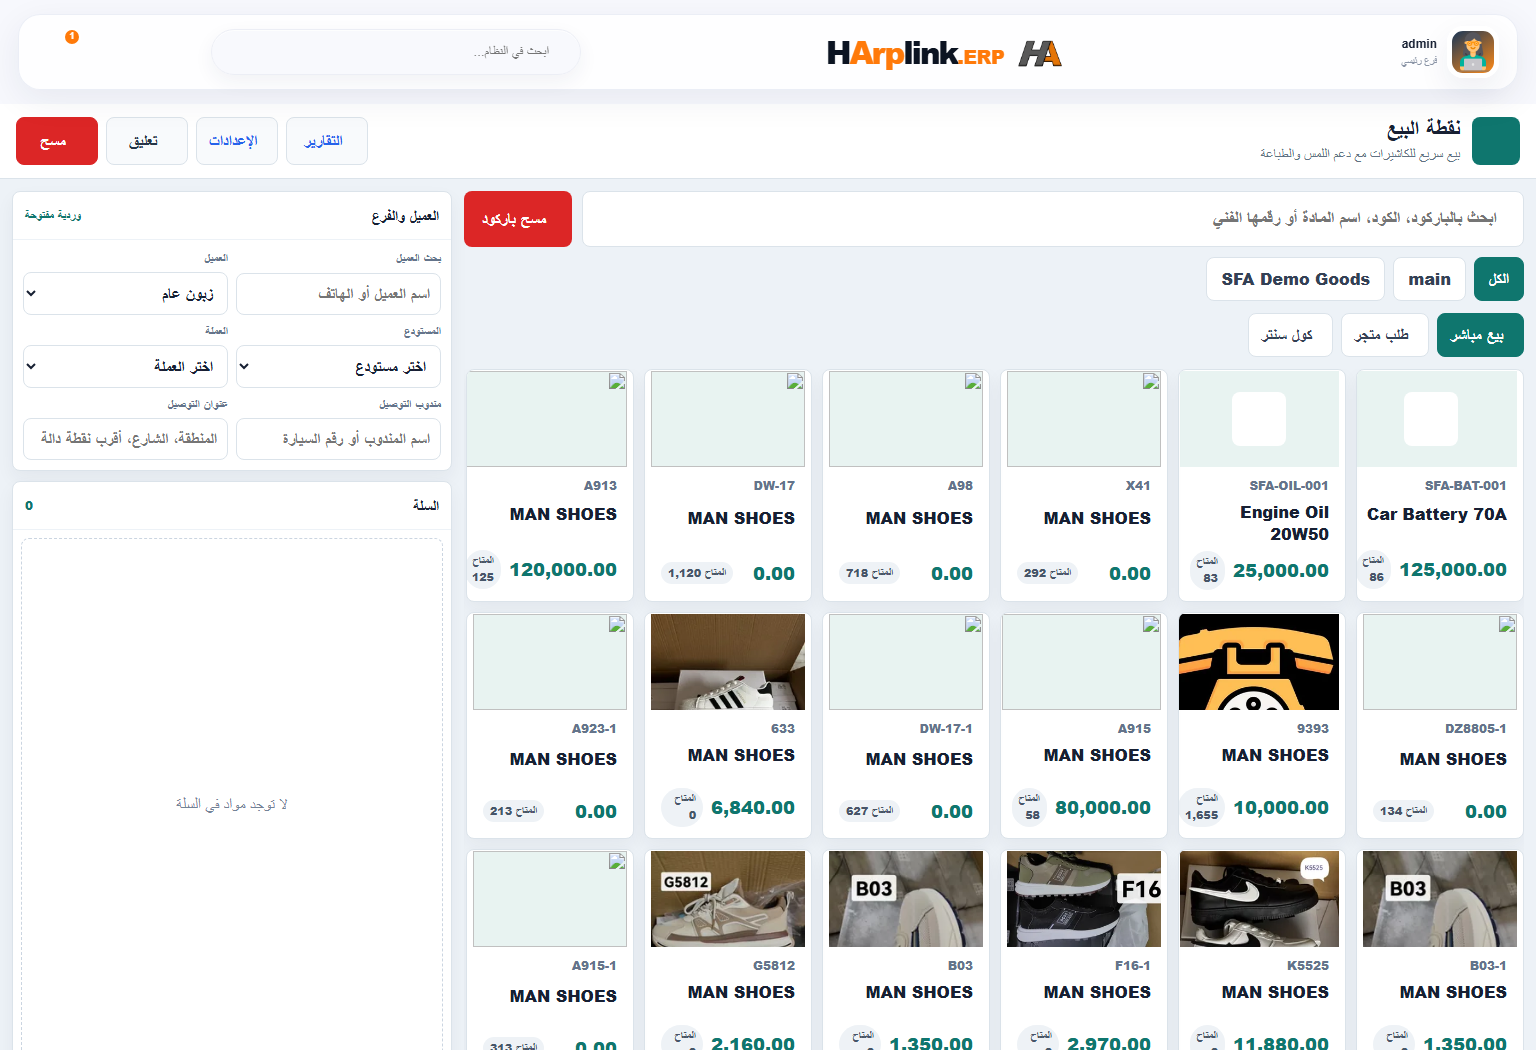Select the K5525 black sneaker photo
The image size is (1536, 1050).
1259,899
